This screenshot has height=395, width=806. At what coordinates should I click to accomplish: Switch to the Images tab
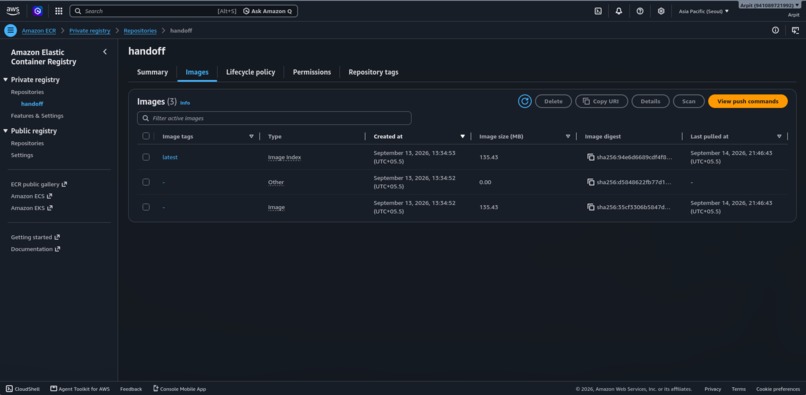click(x=197, y=73)
